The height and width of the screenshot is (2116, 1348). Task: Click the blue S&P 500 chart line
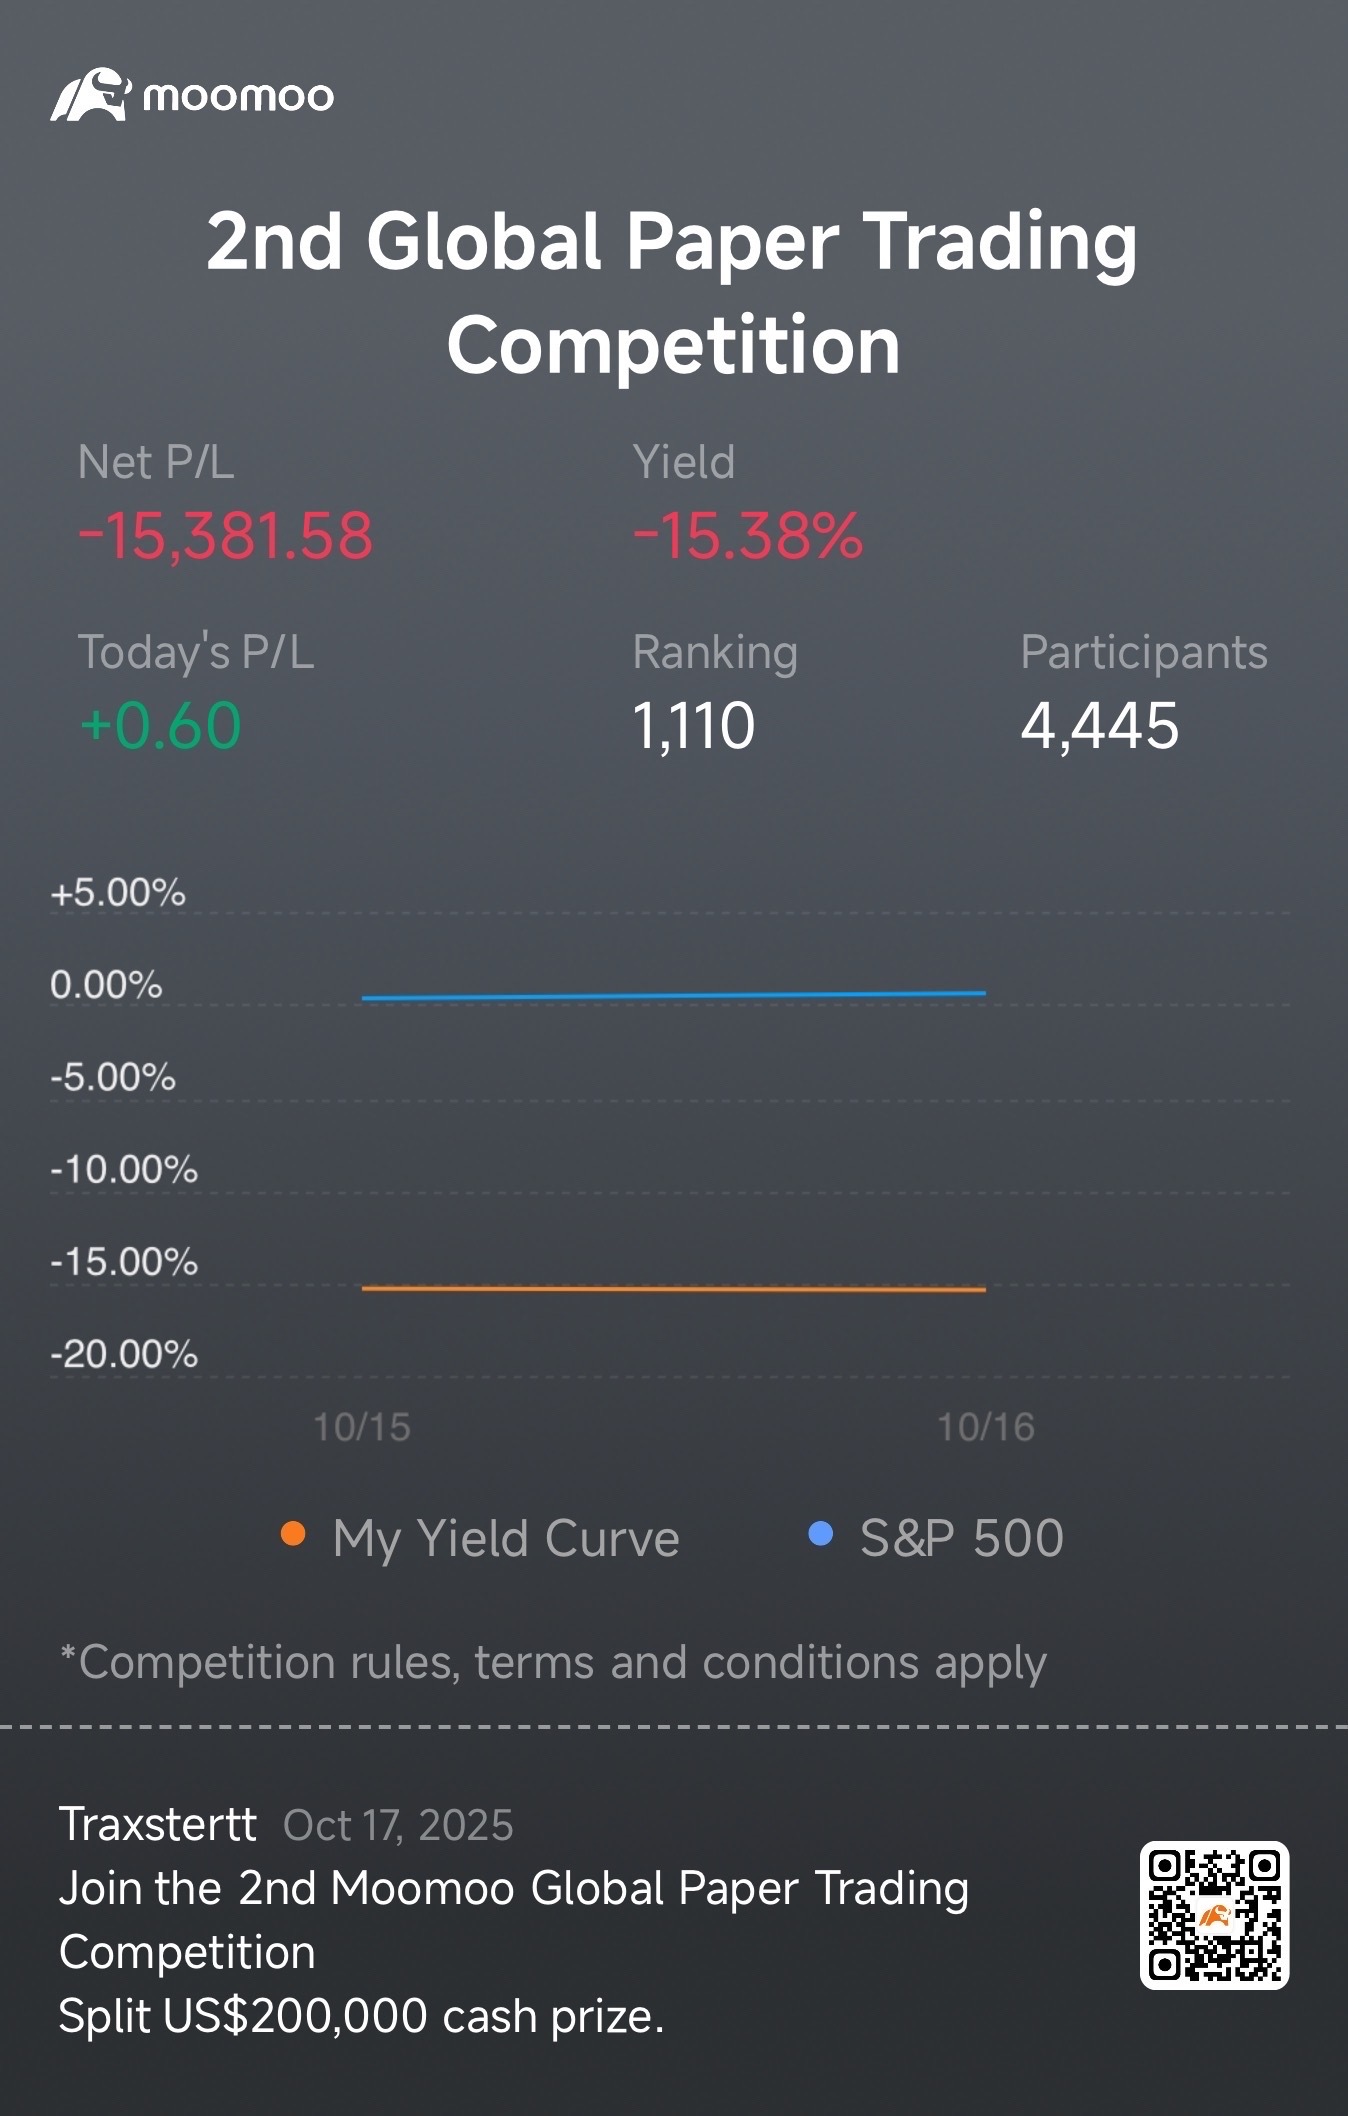click(673, 995)
